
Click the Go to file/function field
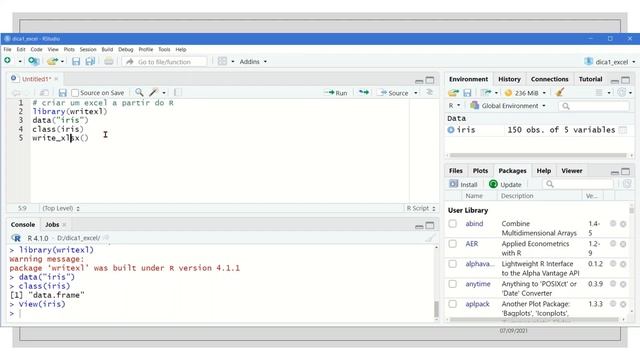pyautogui.click(x=164, y=62)
